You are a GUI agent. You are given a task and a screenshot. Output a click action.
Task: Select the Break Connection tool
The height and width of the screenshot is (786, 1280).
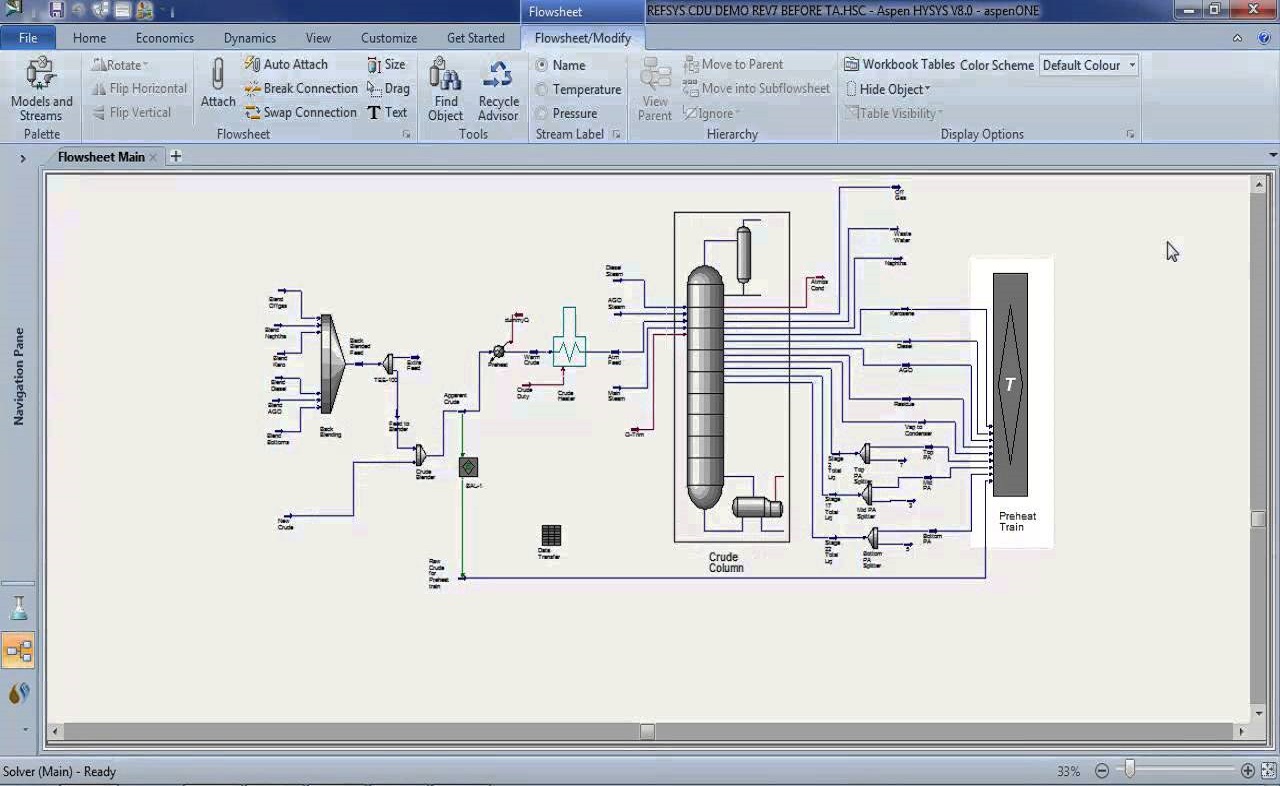point(301,88)
